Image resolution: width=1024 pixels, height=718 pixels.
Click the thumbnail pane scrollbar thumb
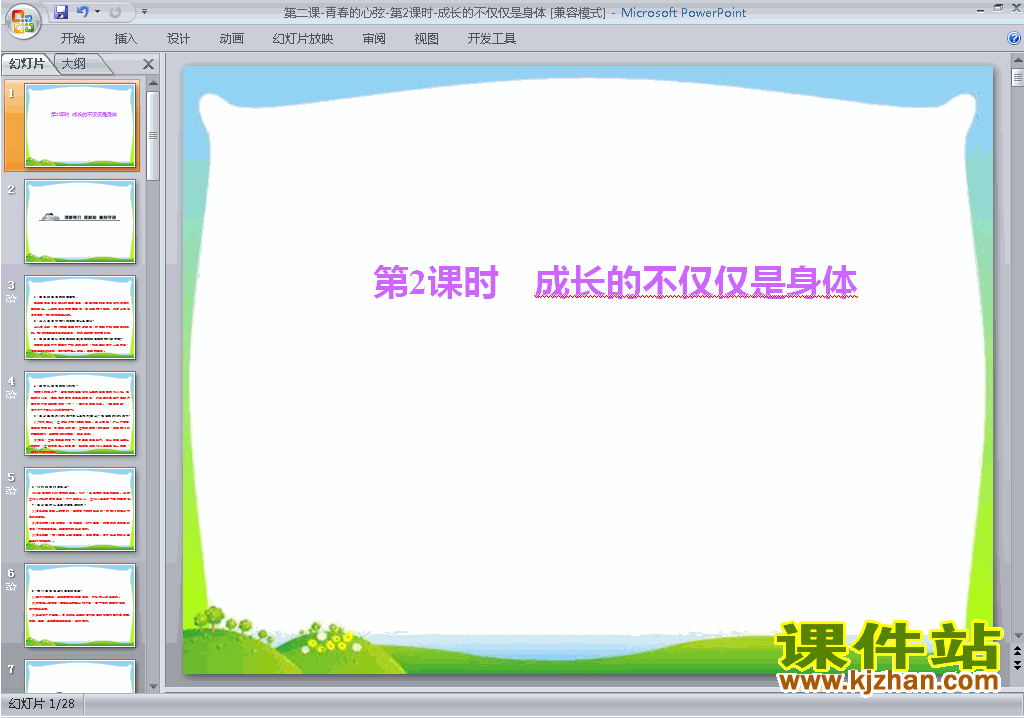point(153,135)
